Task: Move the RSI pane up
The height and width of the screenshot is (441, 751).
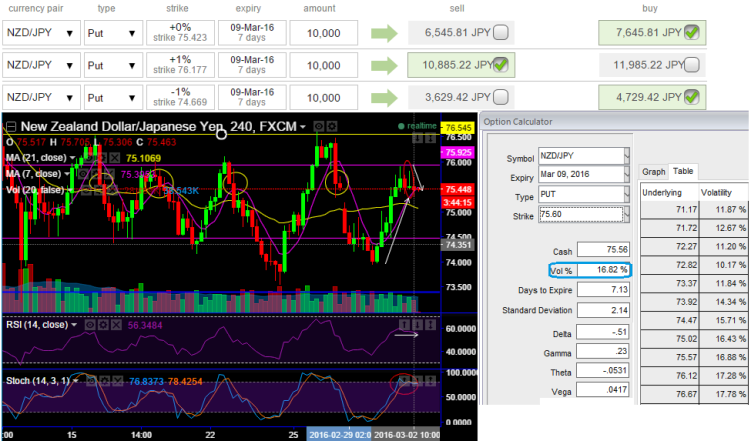Action: point(404,325)
